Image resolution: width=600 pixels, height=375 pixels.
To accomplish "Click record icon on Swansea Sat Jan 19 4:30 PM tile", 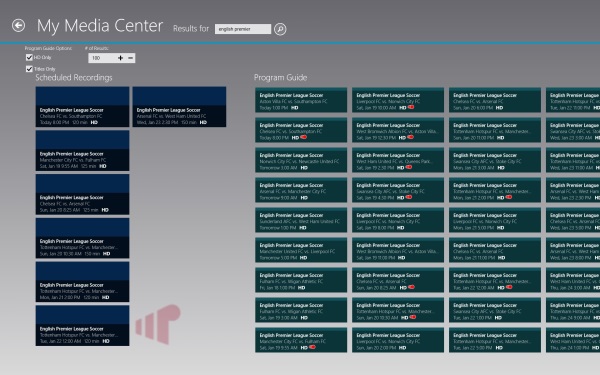I will pos(409,197).
